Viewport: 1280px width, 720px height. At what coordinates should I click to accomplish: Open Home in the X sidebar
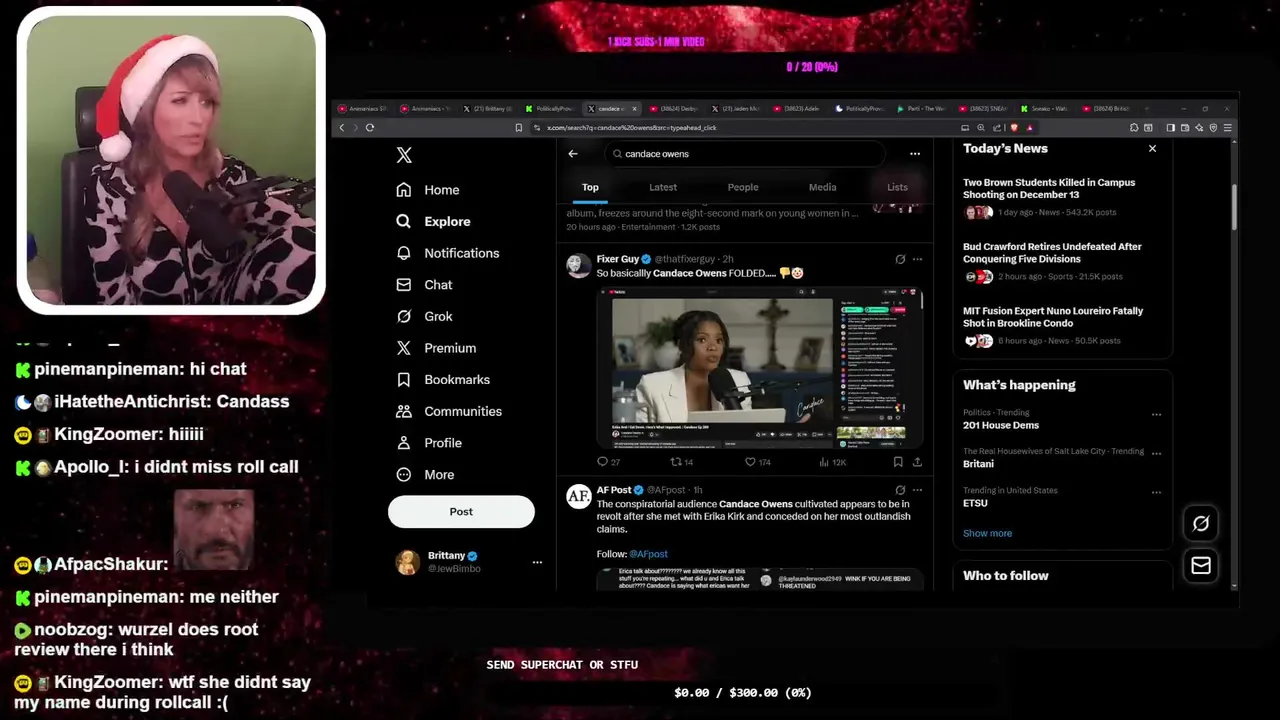click(x=428, y=190)
